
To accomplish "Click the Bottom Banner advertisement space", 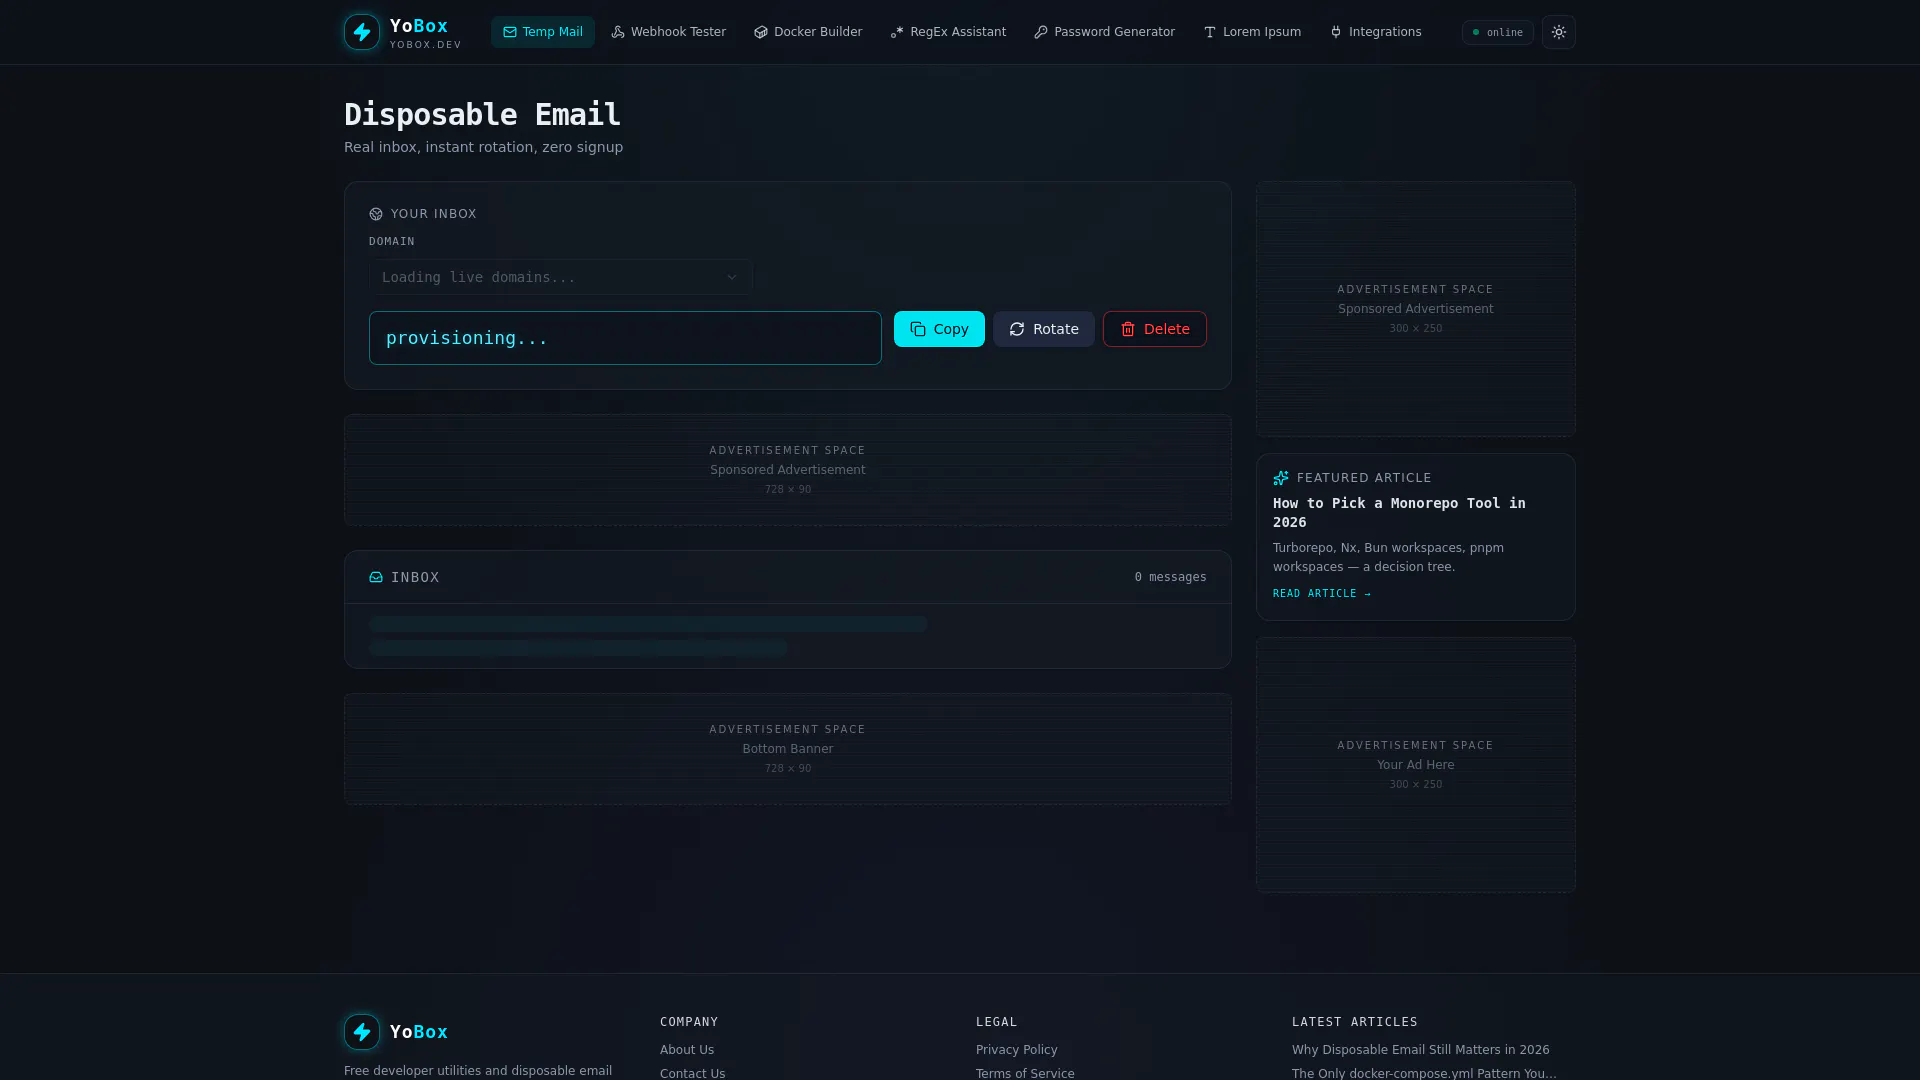I will tap(787, 749).
